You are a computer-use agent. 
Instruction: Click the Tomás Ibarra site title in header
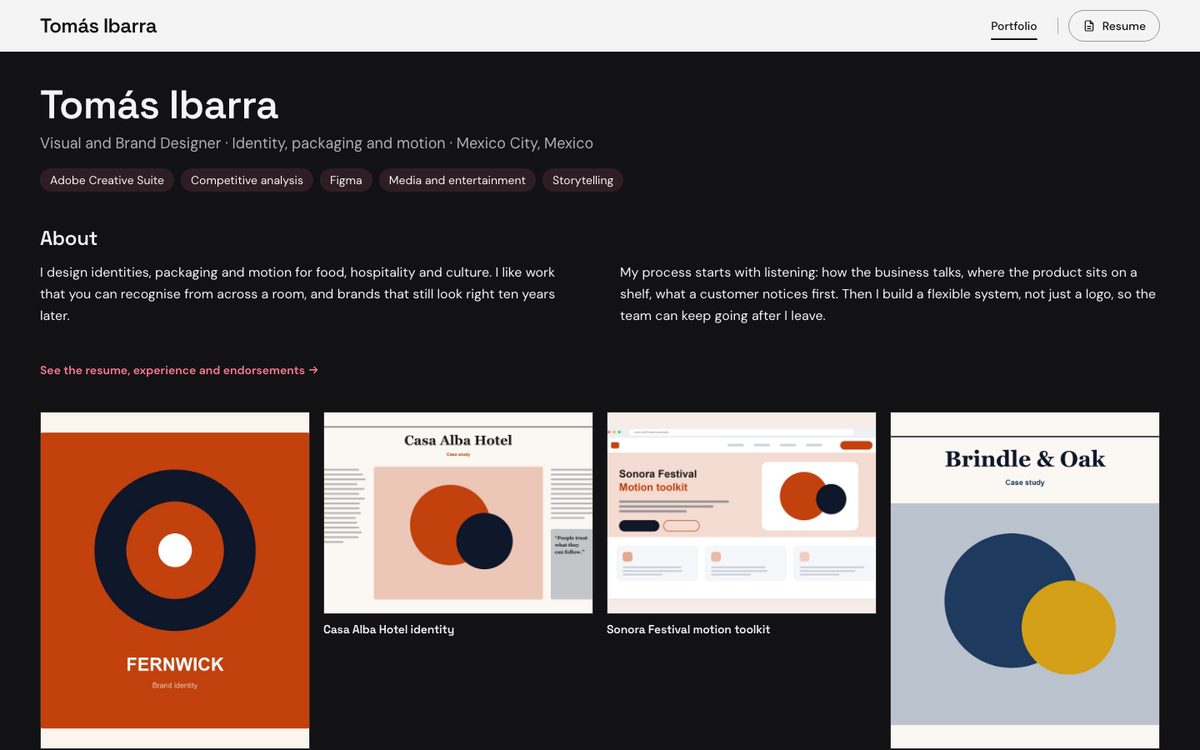pyautogui.click(x=98, y=26)
